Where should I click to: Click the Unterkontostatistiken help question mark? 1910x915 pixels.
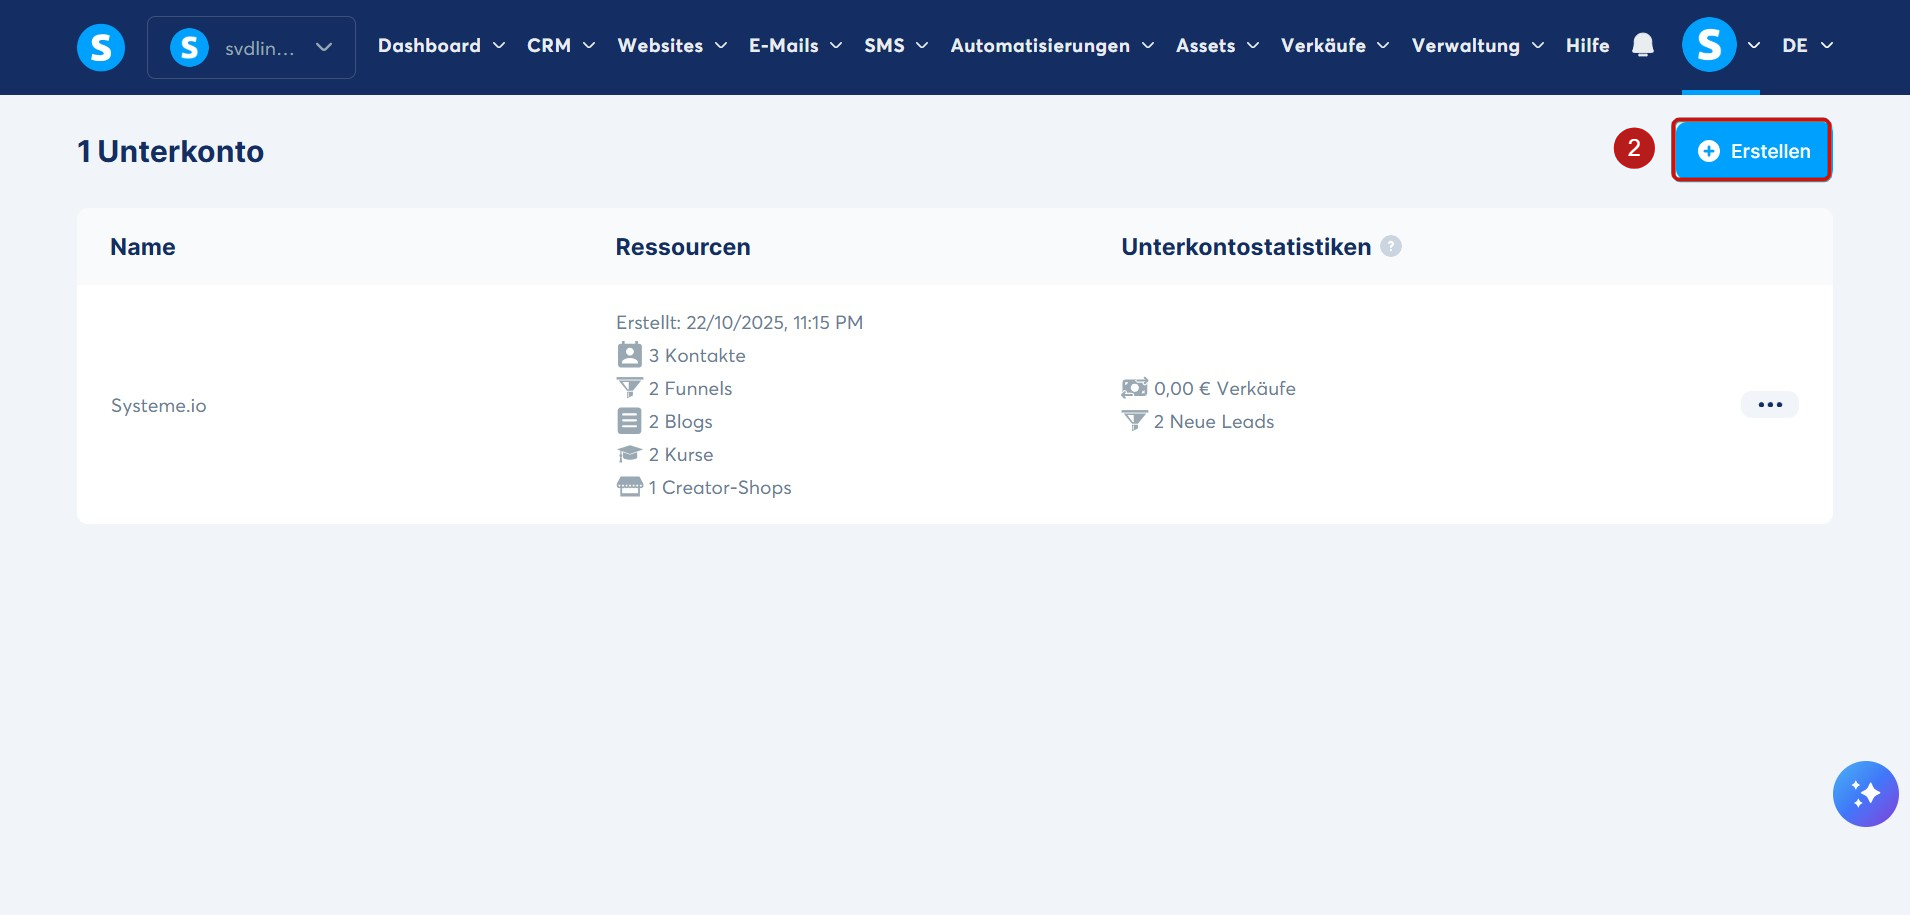click(x=1391, y=246)
